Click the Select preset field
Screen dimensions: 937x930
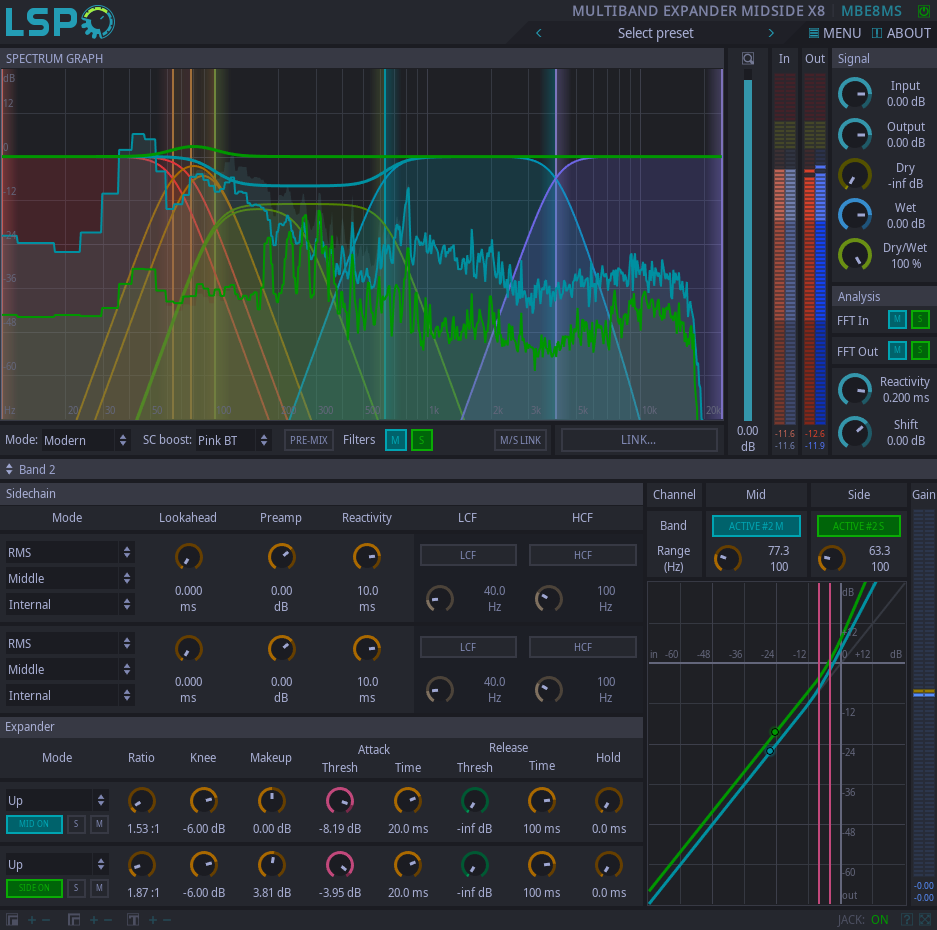pos(655,33)
